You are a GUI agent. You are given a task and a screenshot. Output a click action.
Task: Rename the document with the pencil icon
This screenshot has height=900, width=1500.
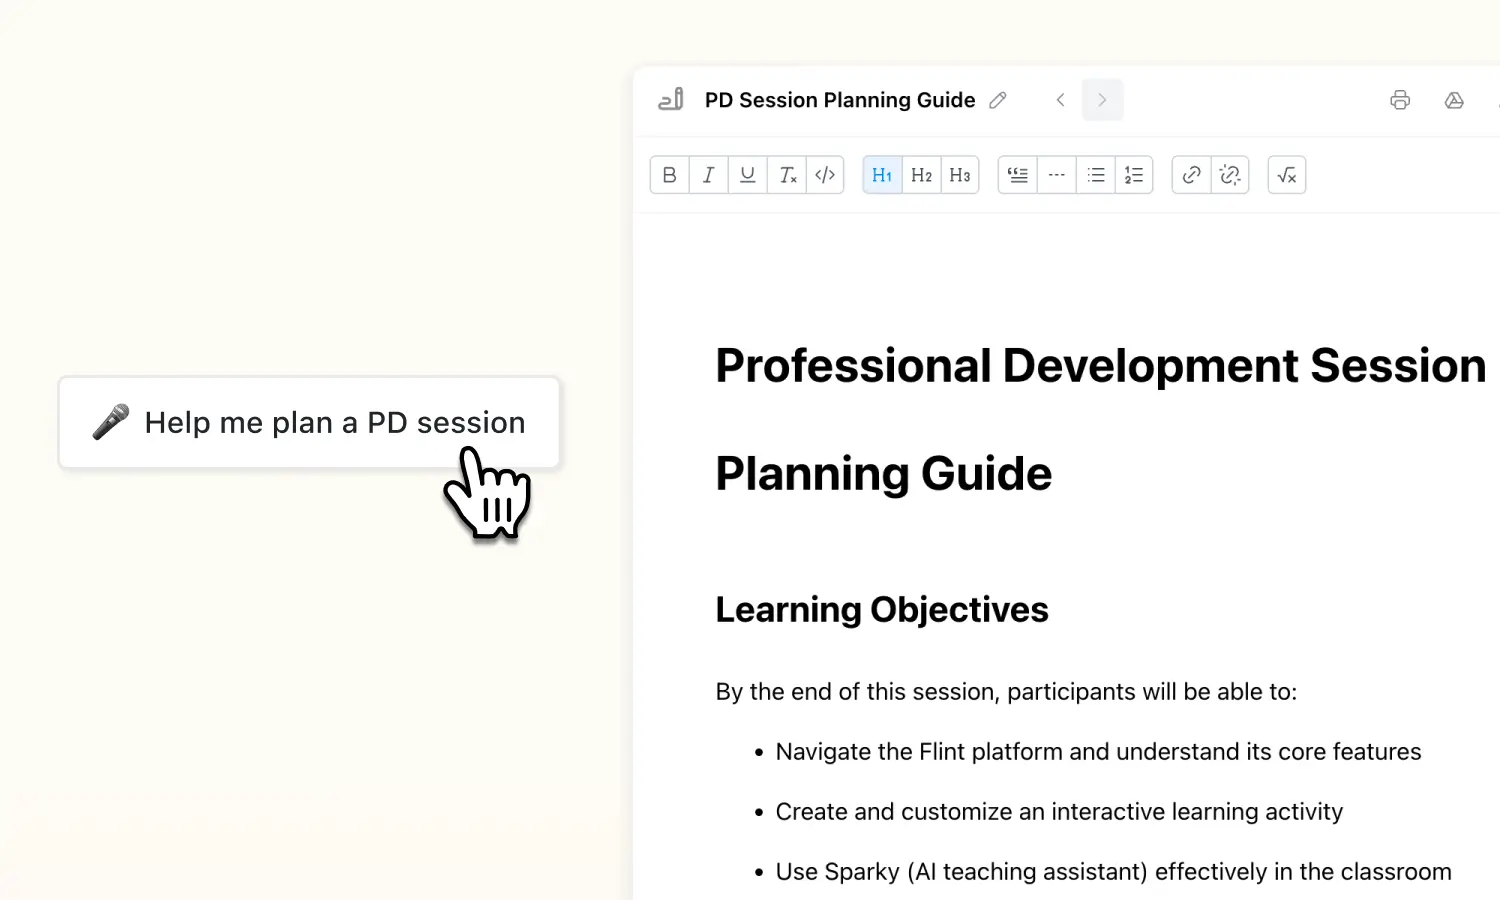tap(998, 100)
